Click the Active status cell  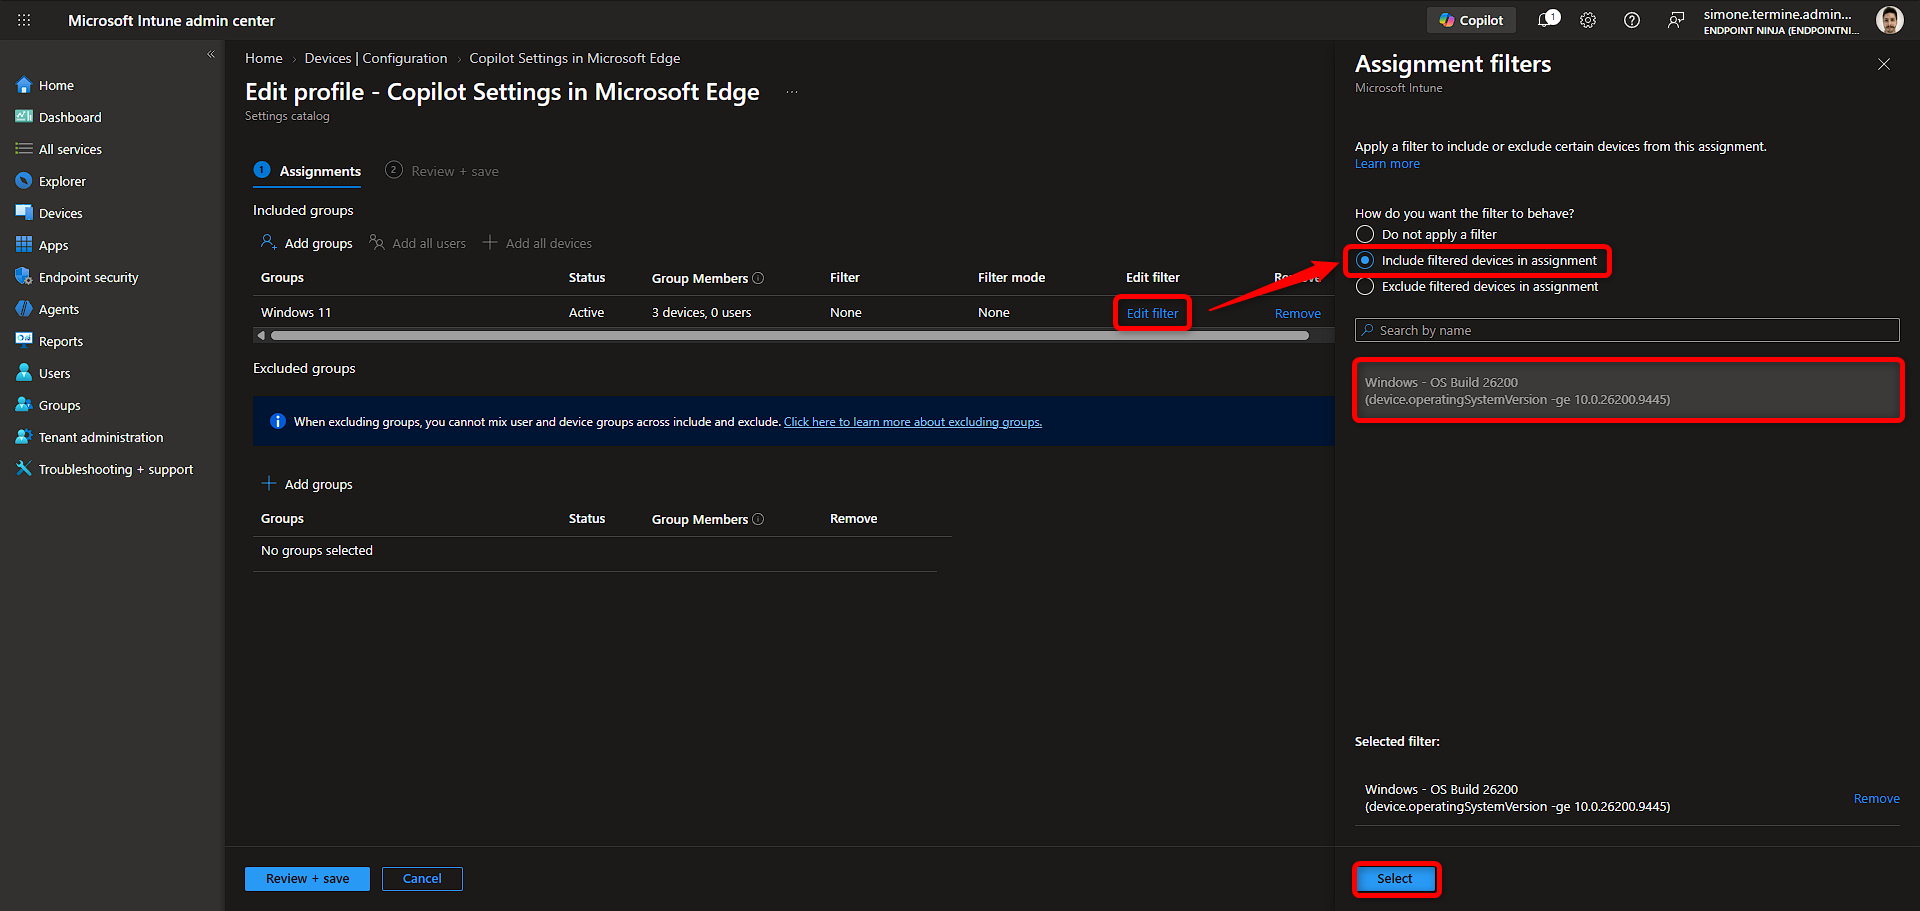586,313
